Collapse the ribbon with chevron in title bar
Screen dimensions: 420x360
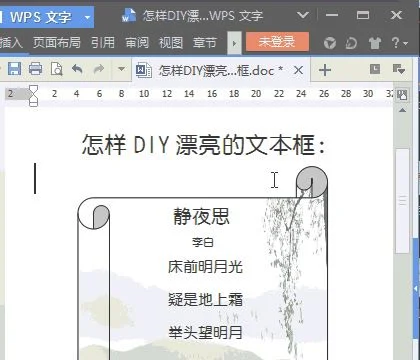coord(303,15)
